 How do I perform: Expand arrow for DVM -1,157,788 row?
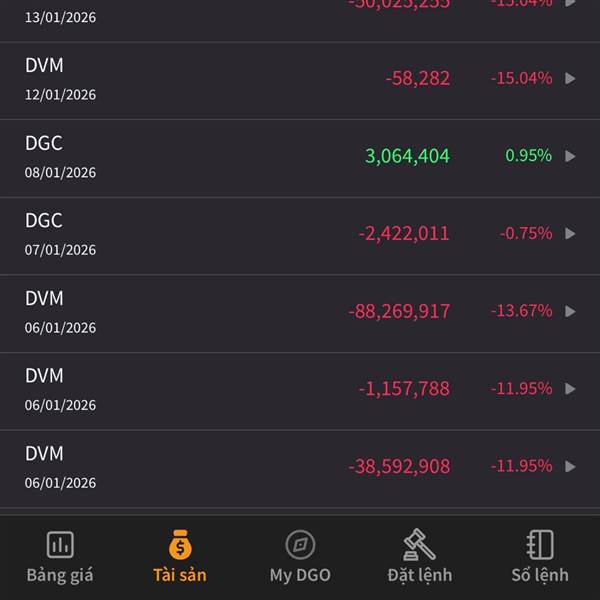click(x=570, y=389)
